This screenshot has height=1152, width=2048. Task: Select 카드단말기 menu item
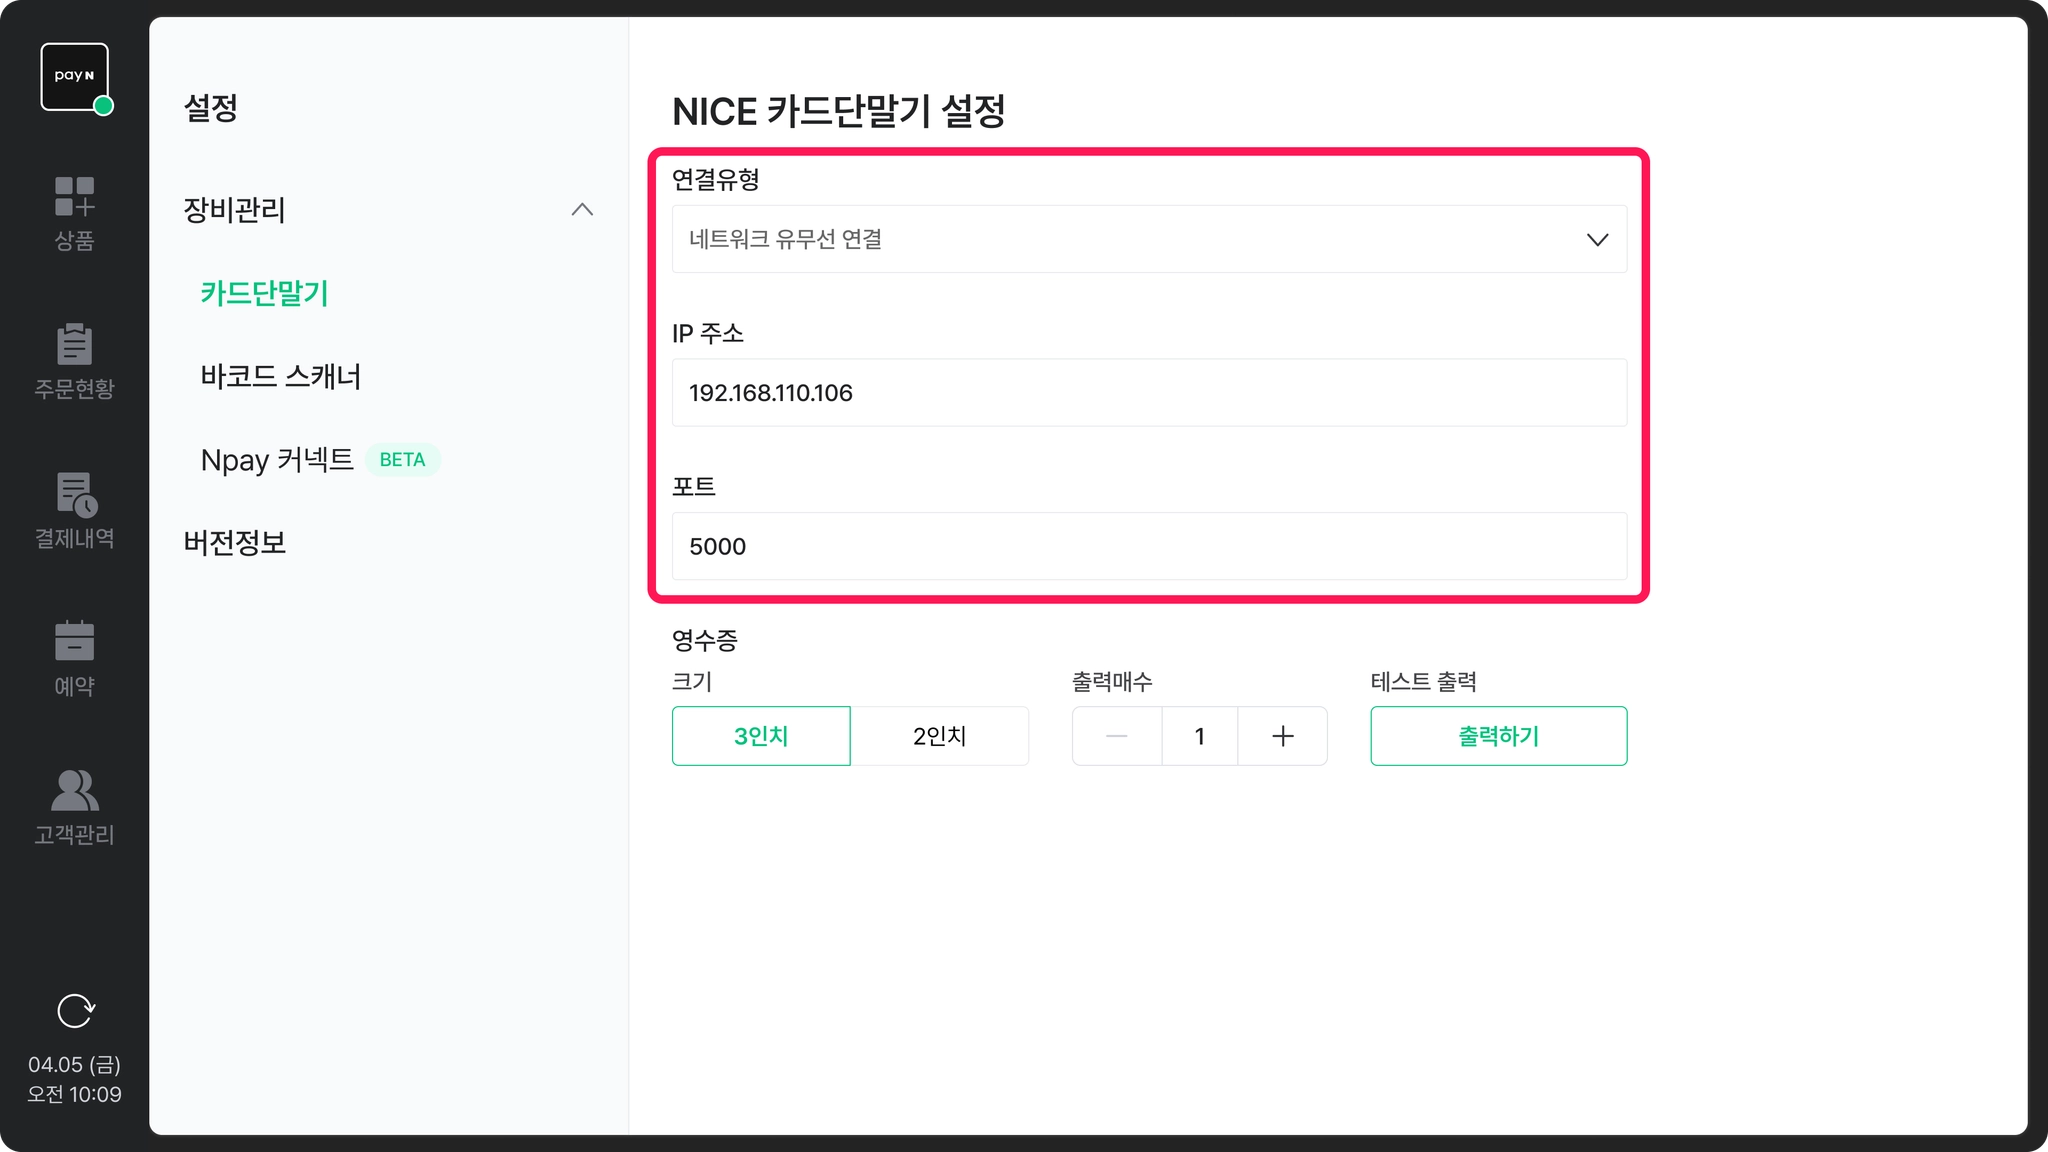pyautogui.click(x=265, y=293)
